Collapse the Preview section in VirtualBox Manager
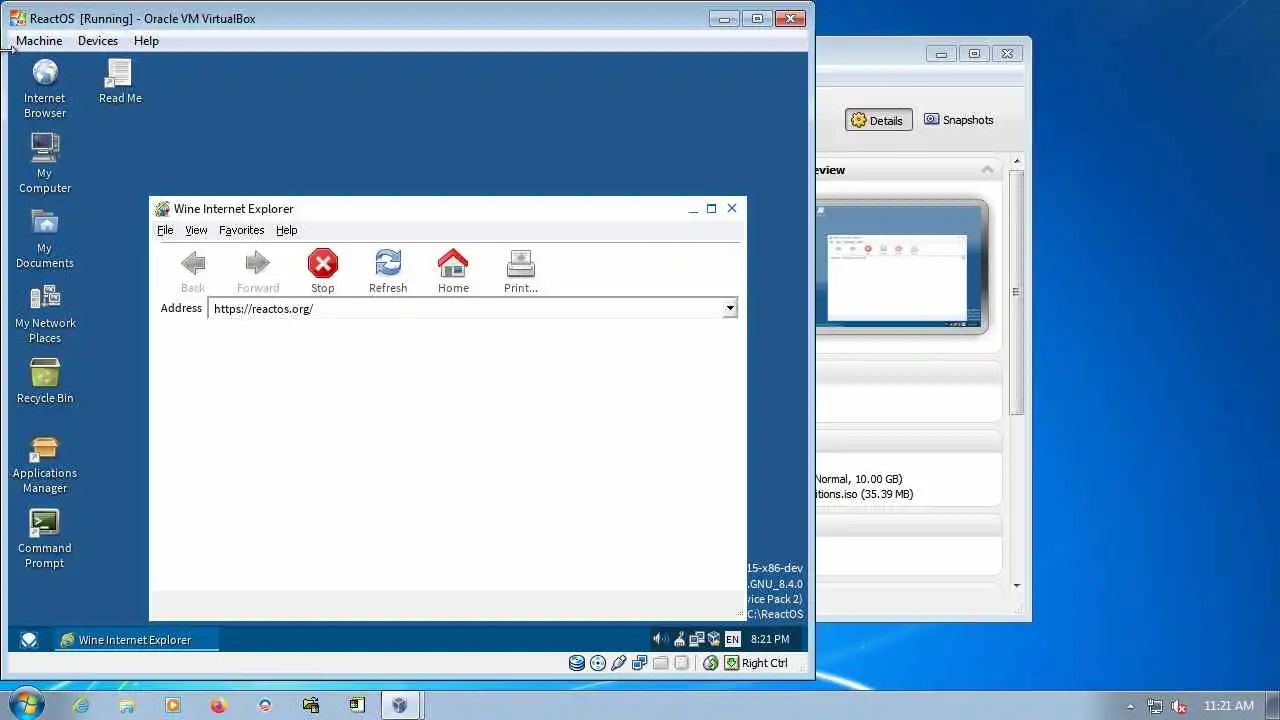The width and height of the screenshot is (1280, 720). [987, 170]
